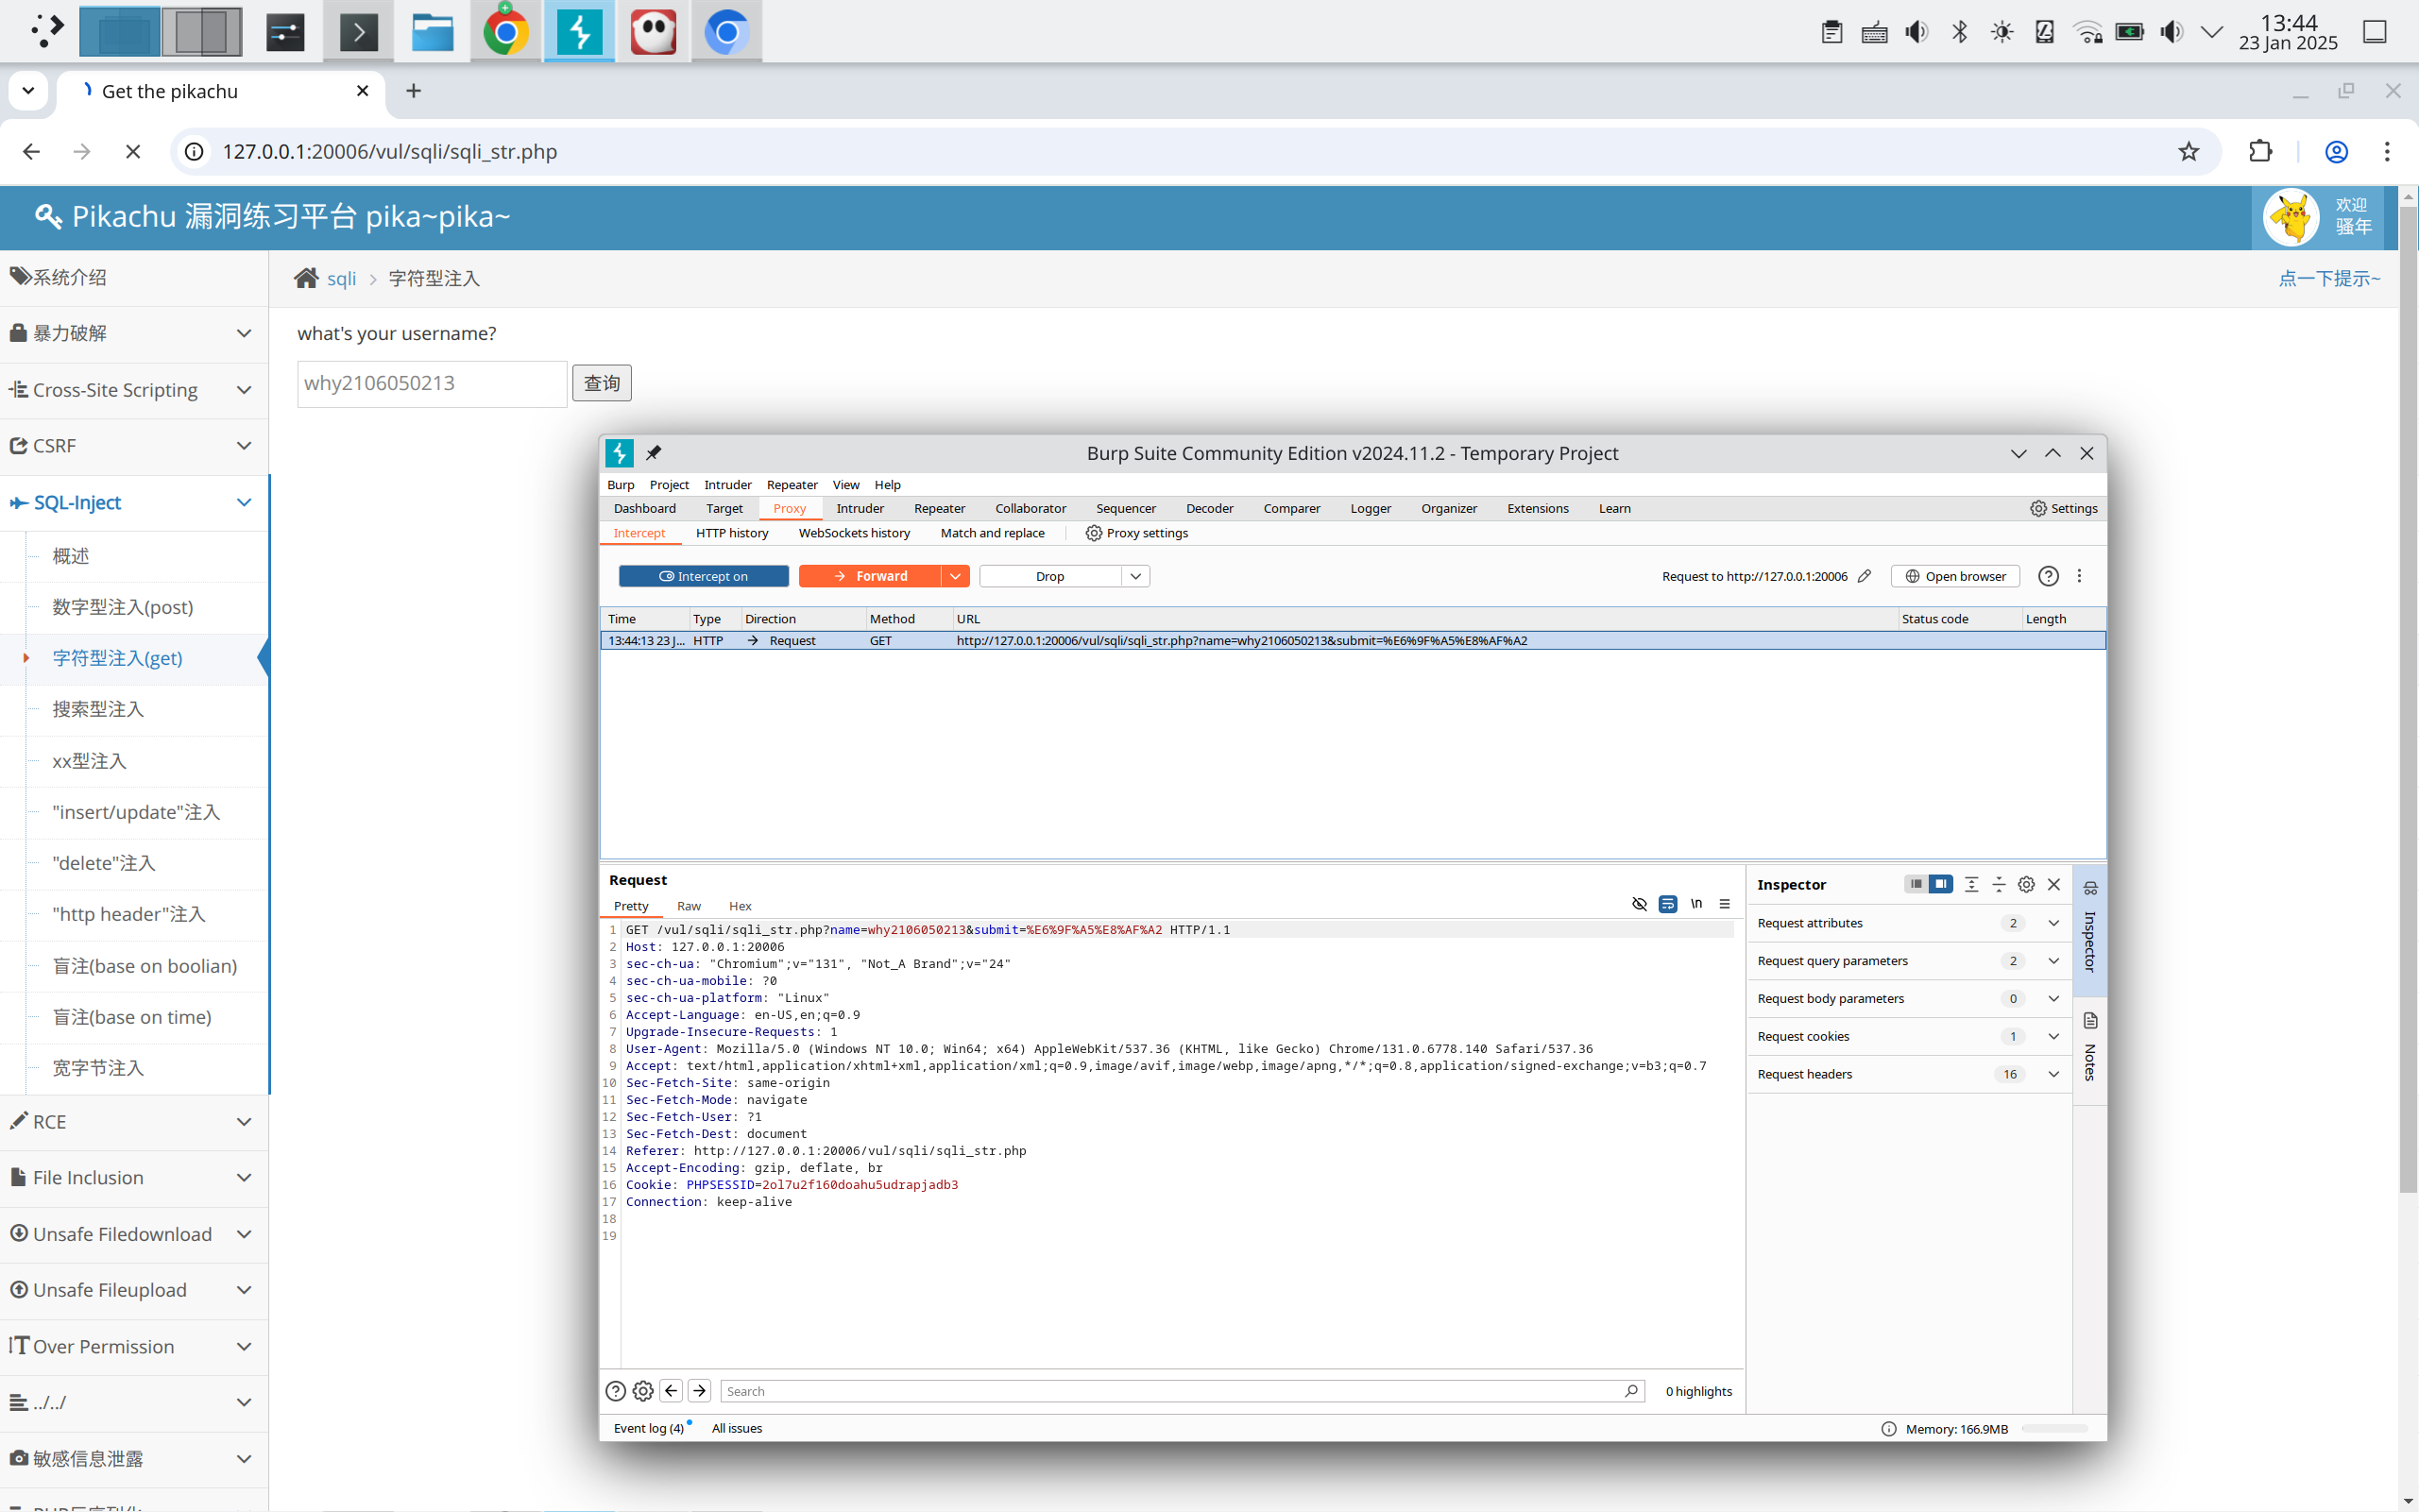Click the collapse all sections icon in Inspector

tap(1998, 884)
